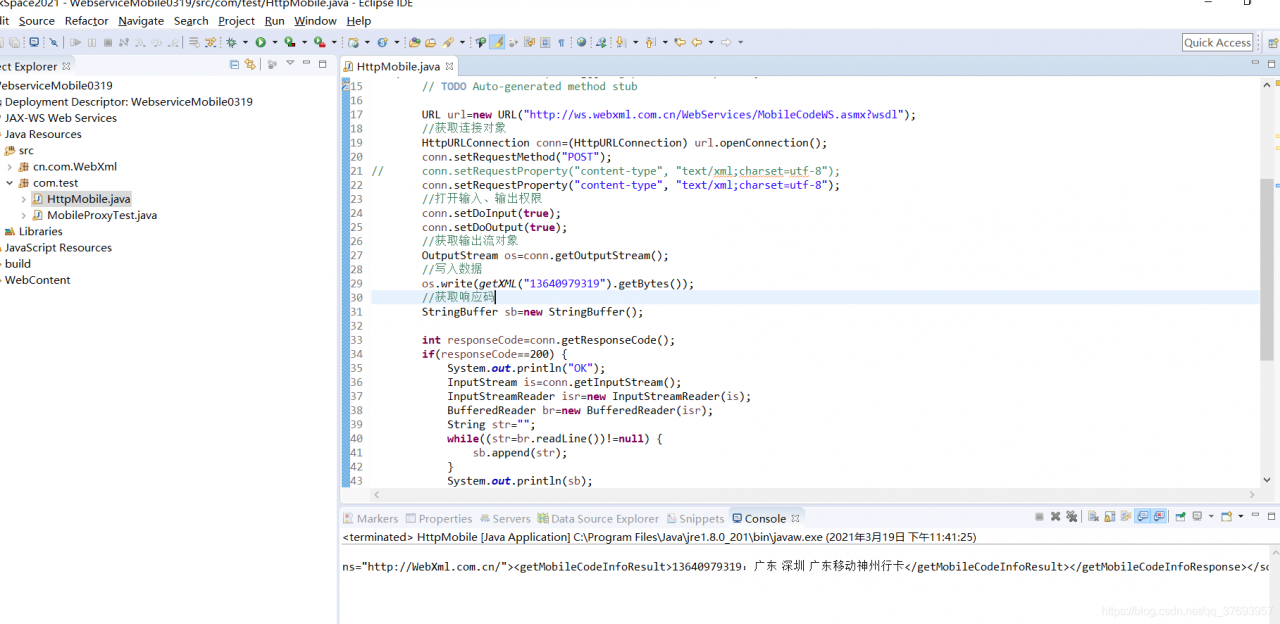Click Last Edit Location arrow icon

click(680, 42)
